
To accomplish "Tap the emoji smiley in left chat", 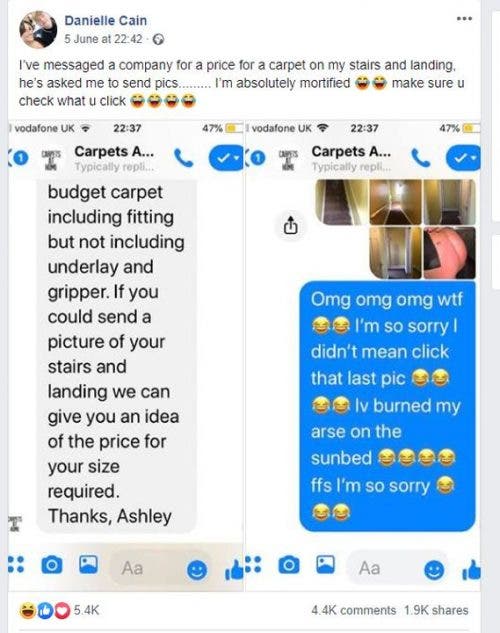I will [x=197, y=570].
